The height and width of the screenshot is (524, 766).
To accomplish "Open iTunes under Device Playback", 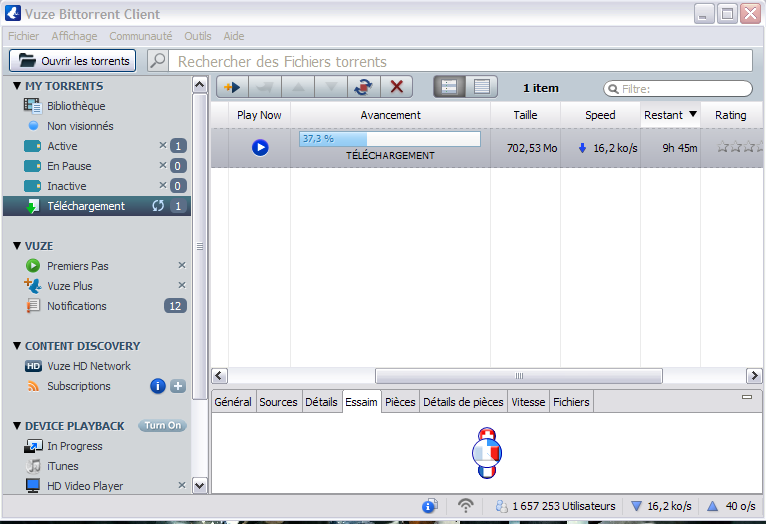I will tap(63, 466).
